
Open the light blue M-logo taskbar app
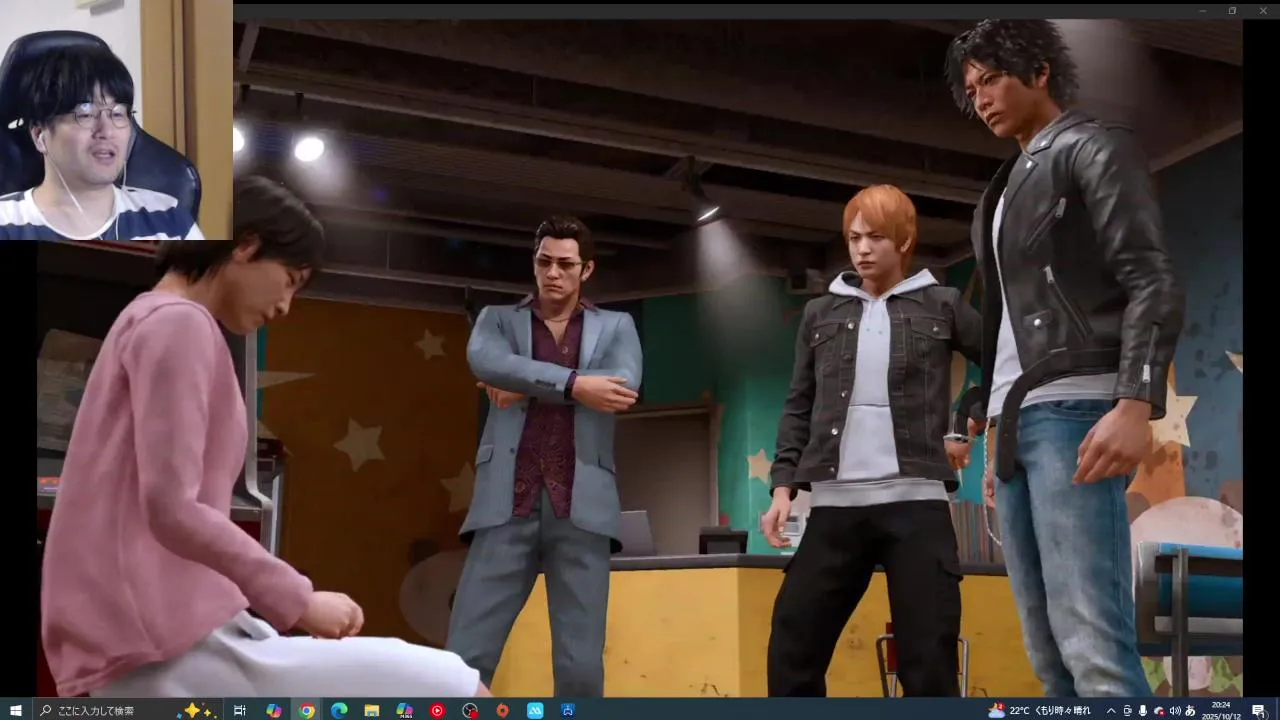click(x=535, y=710)
